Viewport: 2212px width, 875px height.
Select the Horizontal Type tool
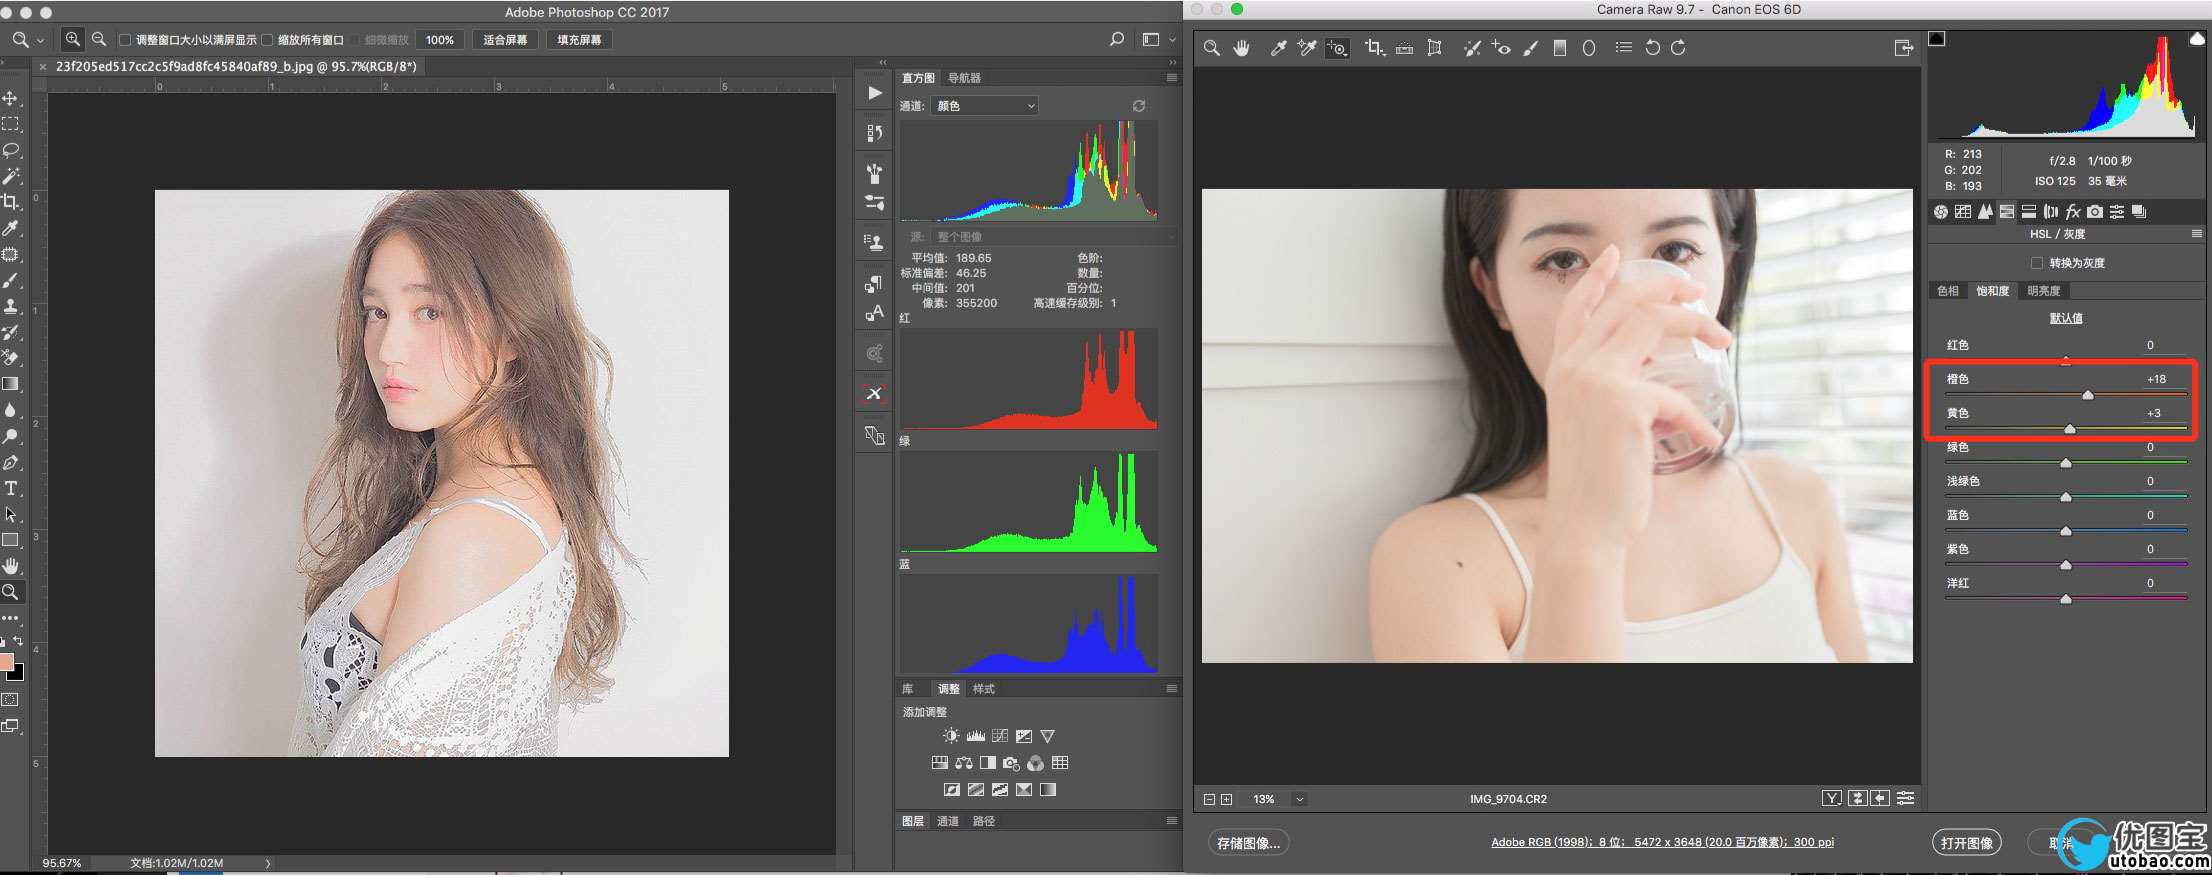click(11, 488)
